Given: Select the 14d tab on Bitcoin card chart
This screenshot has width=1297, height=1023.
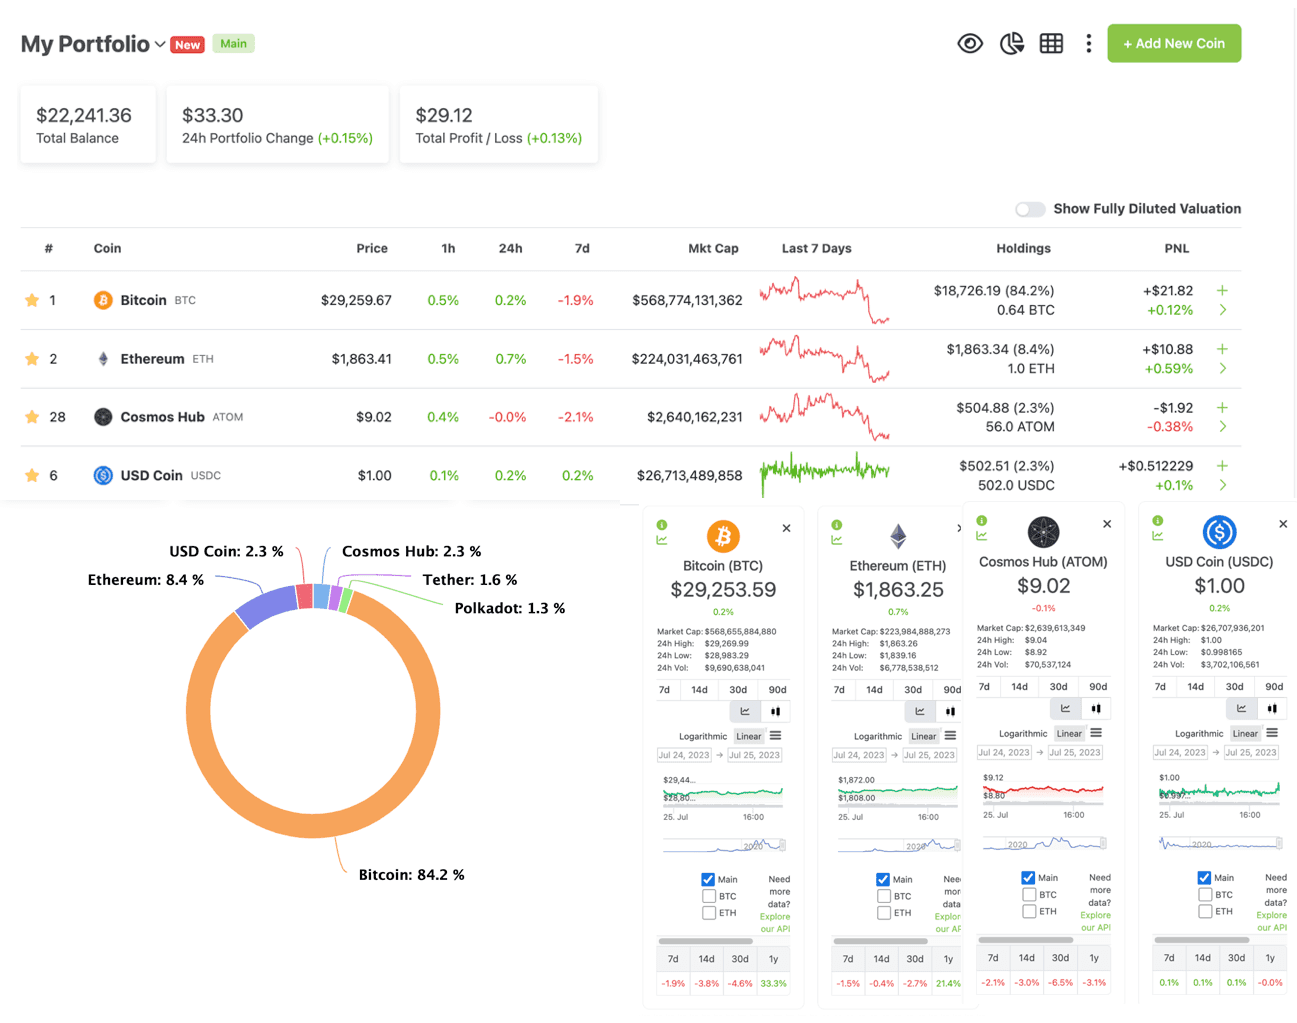Looking at the screenshot, I should click(699, 690).
